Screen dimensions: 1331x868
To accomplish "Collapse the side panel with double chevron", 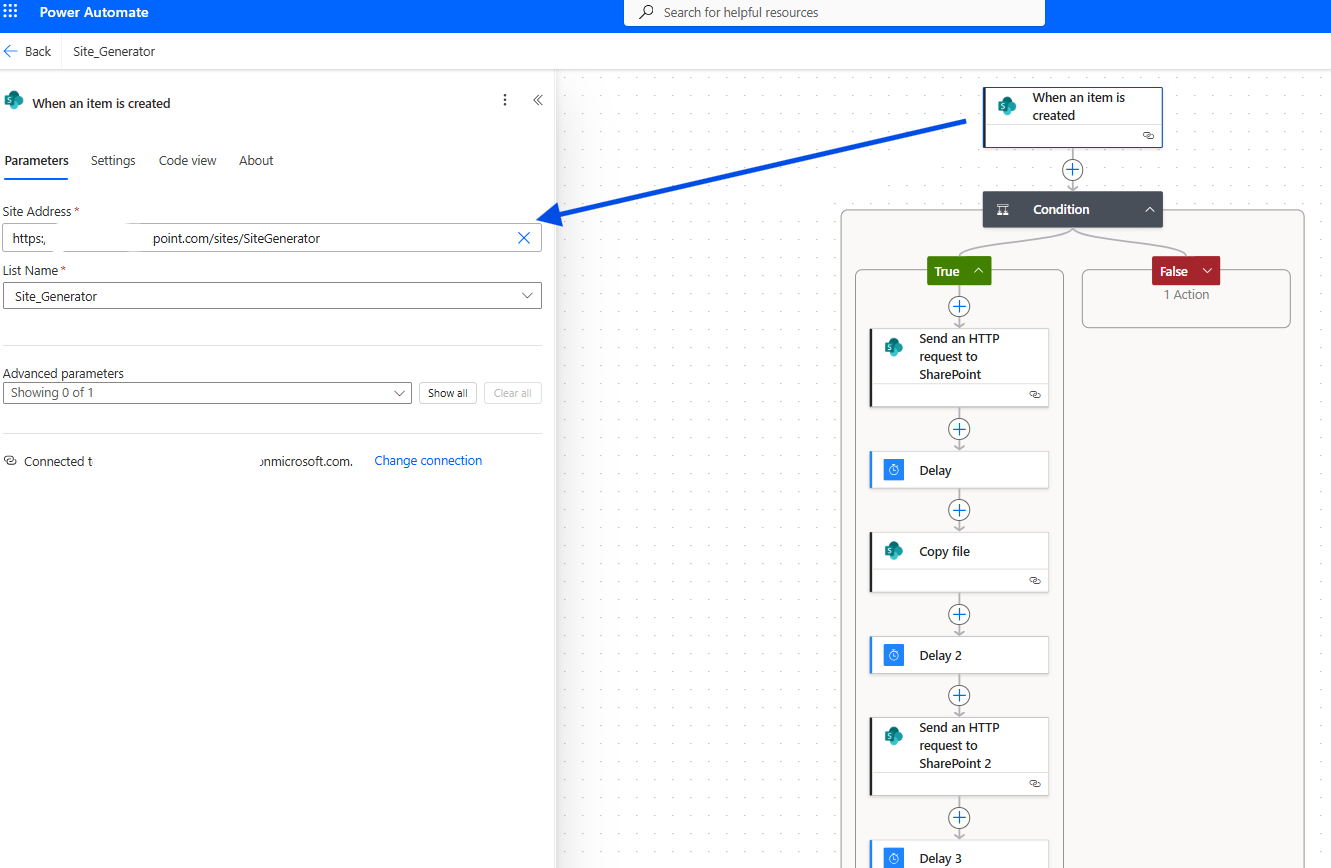I will click(x=538, y=100).
